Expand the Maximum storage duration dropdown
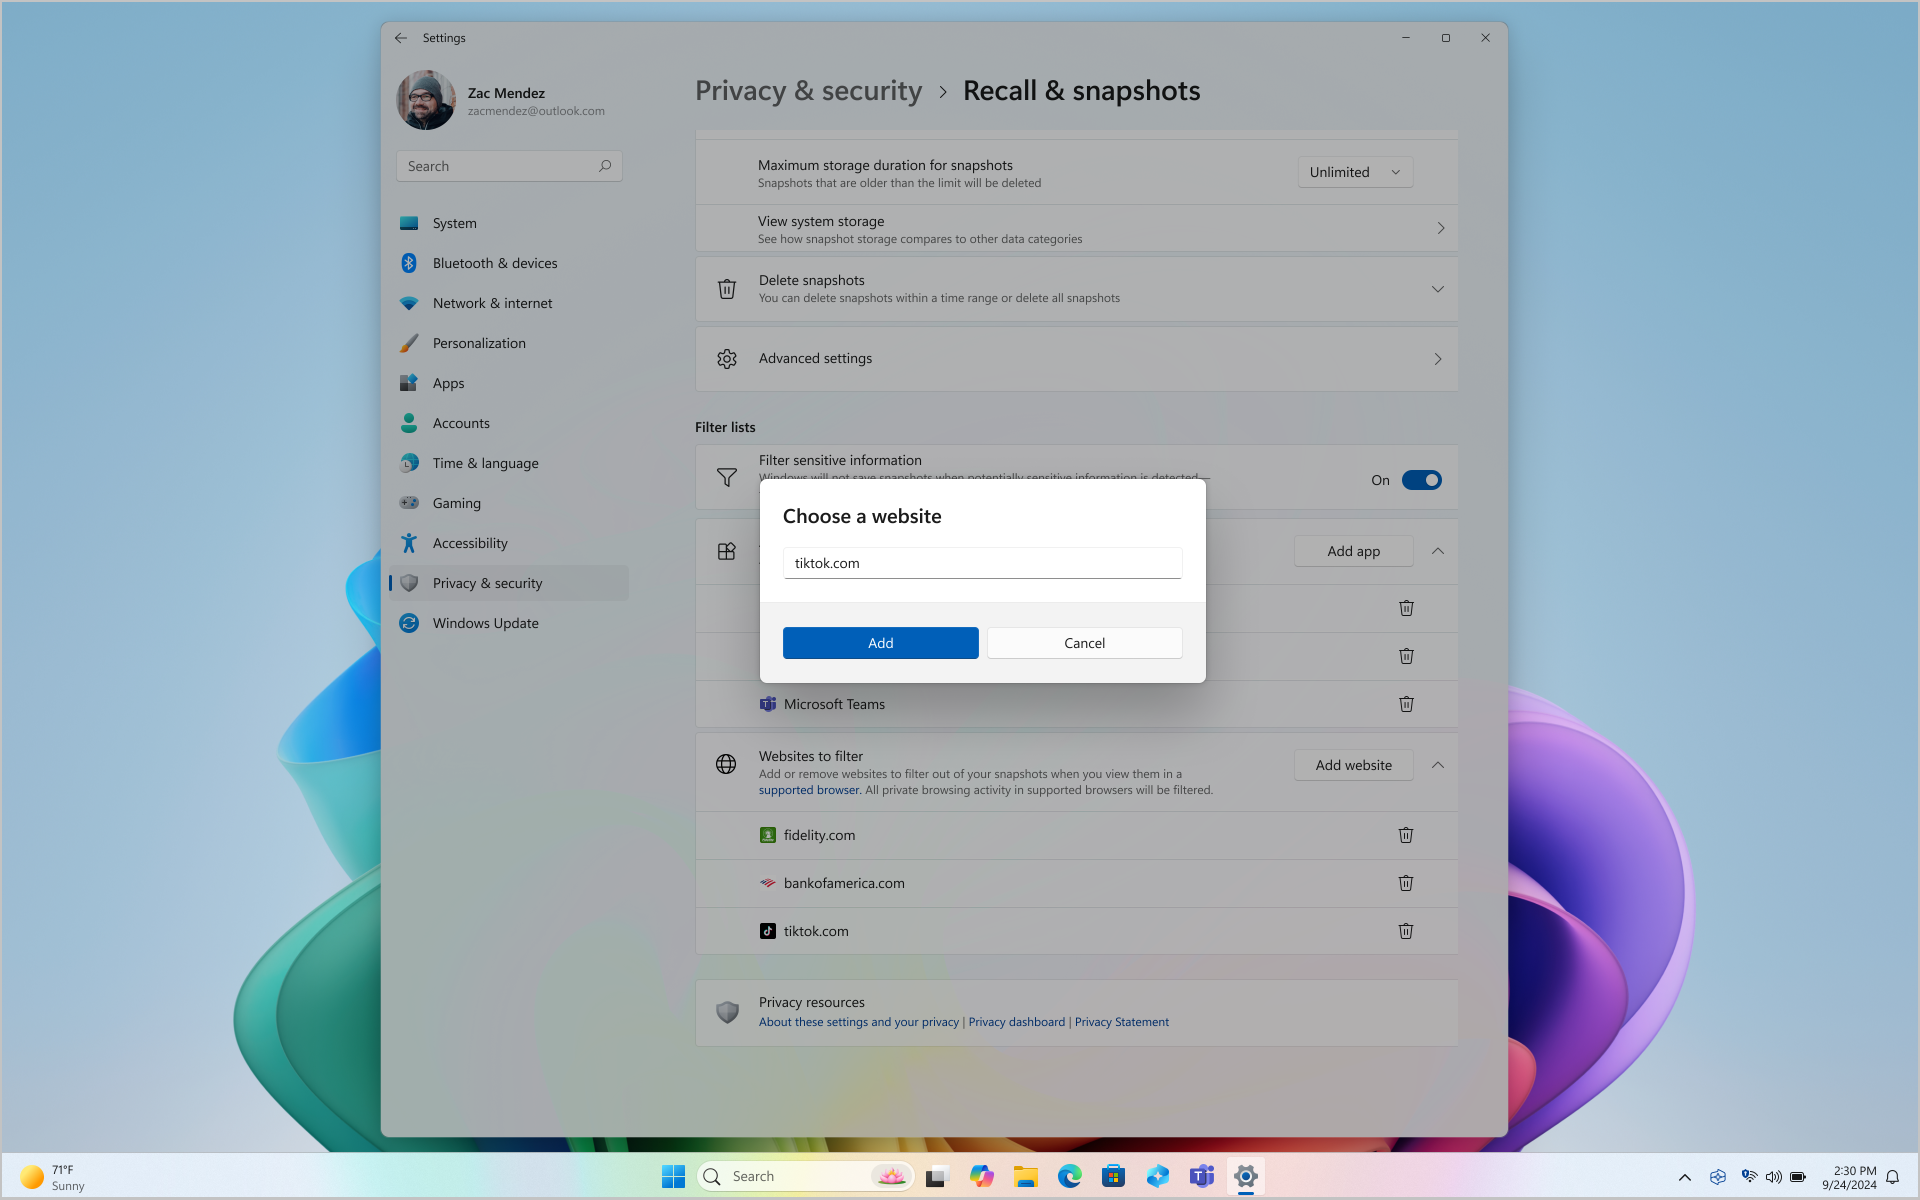Screen dimensions: 1920x1200 pyautogui.click(x=1355, y=171)
